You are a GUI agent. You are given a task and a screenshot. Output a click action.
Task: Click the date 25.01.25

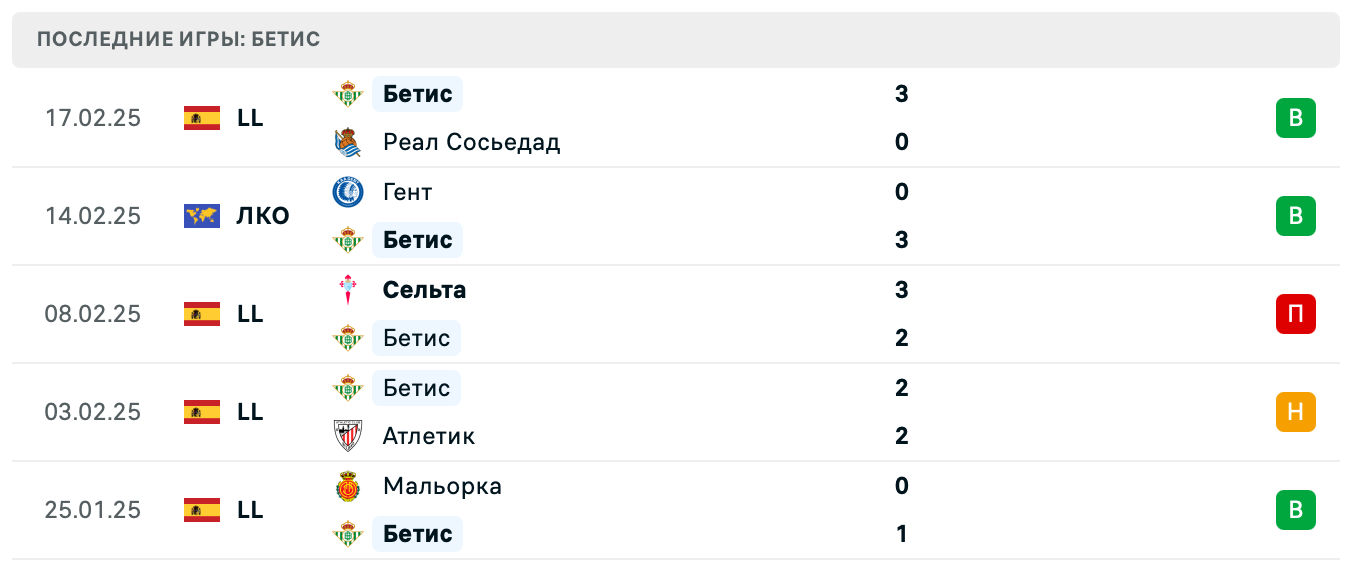pos(93,510)
